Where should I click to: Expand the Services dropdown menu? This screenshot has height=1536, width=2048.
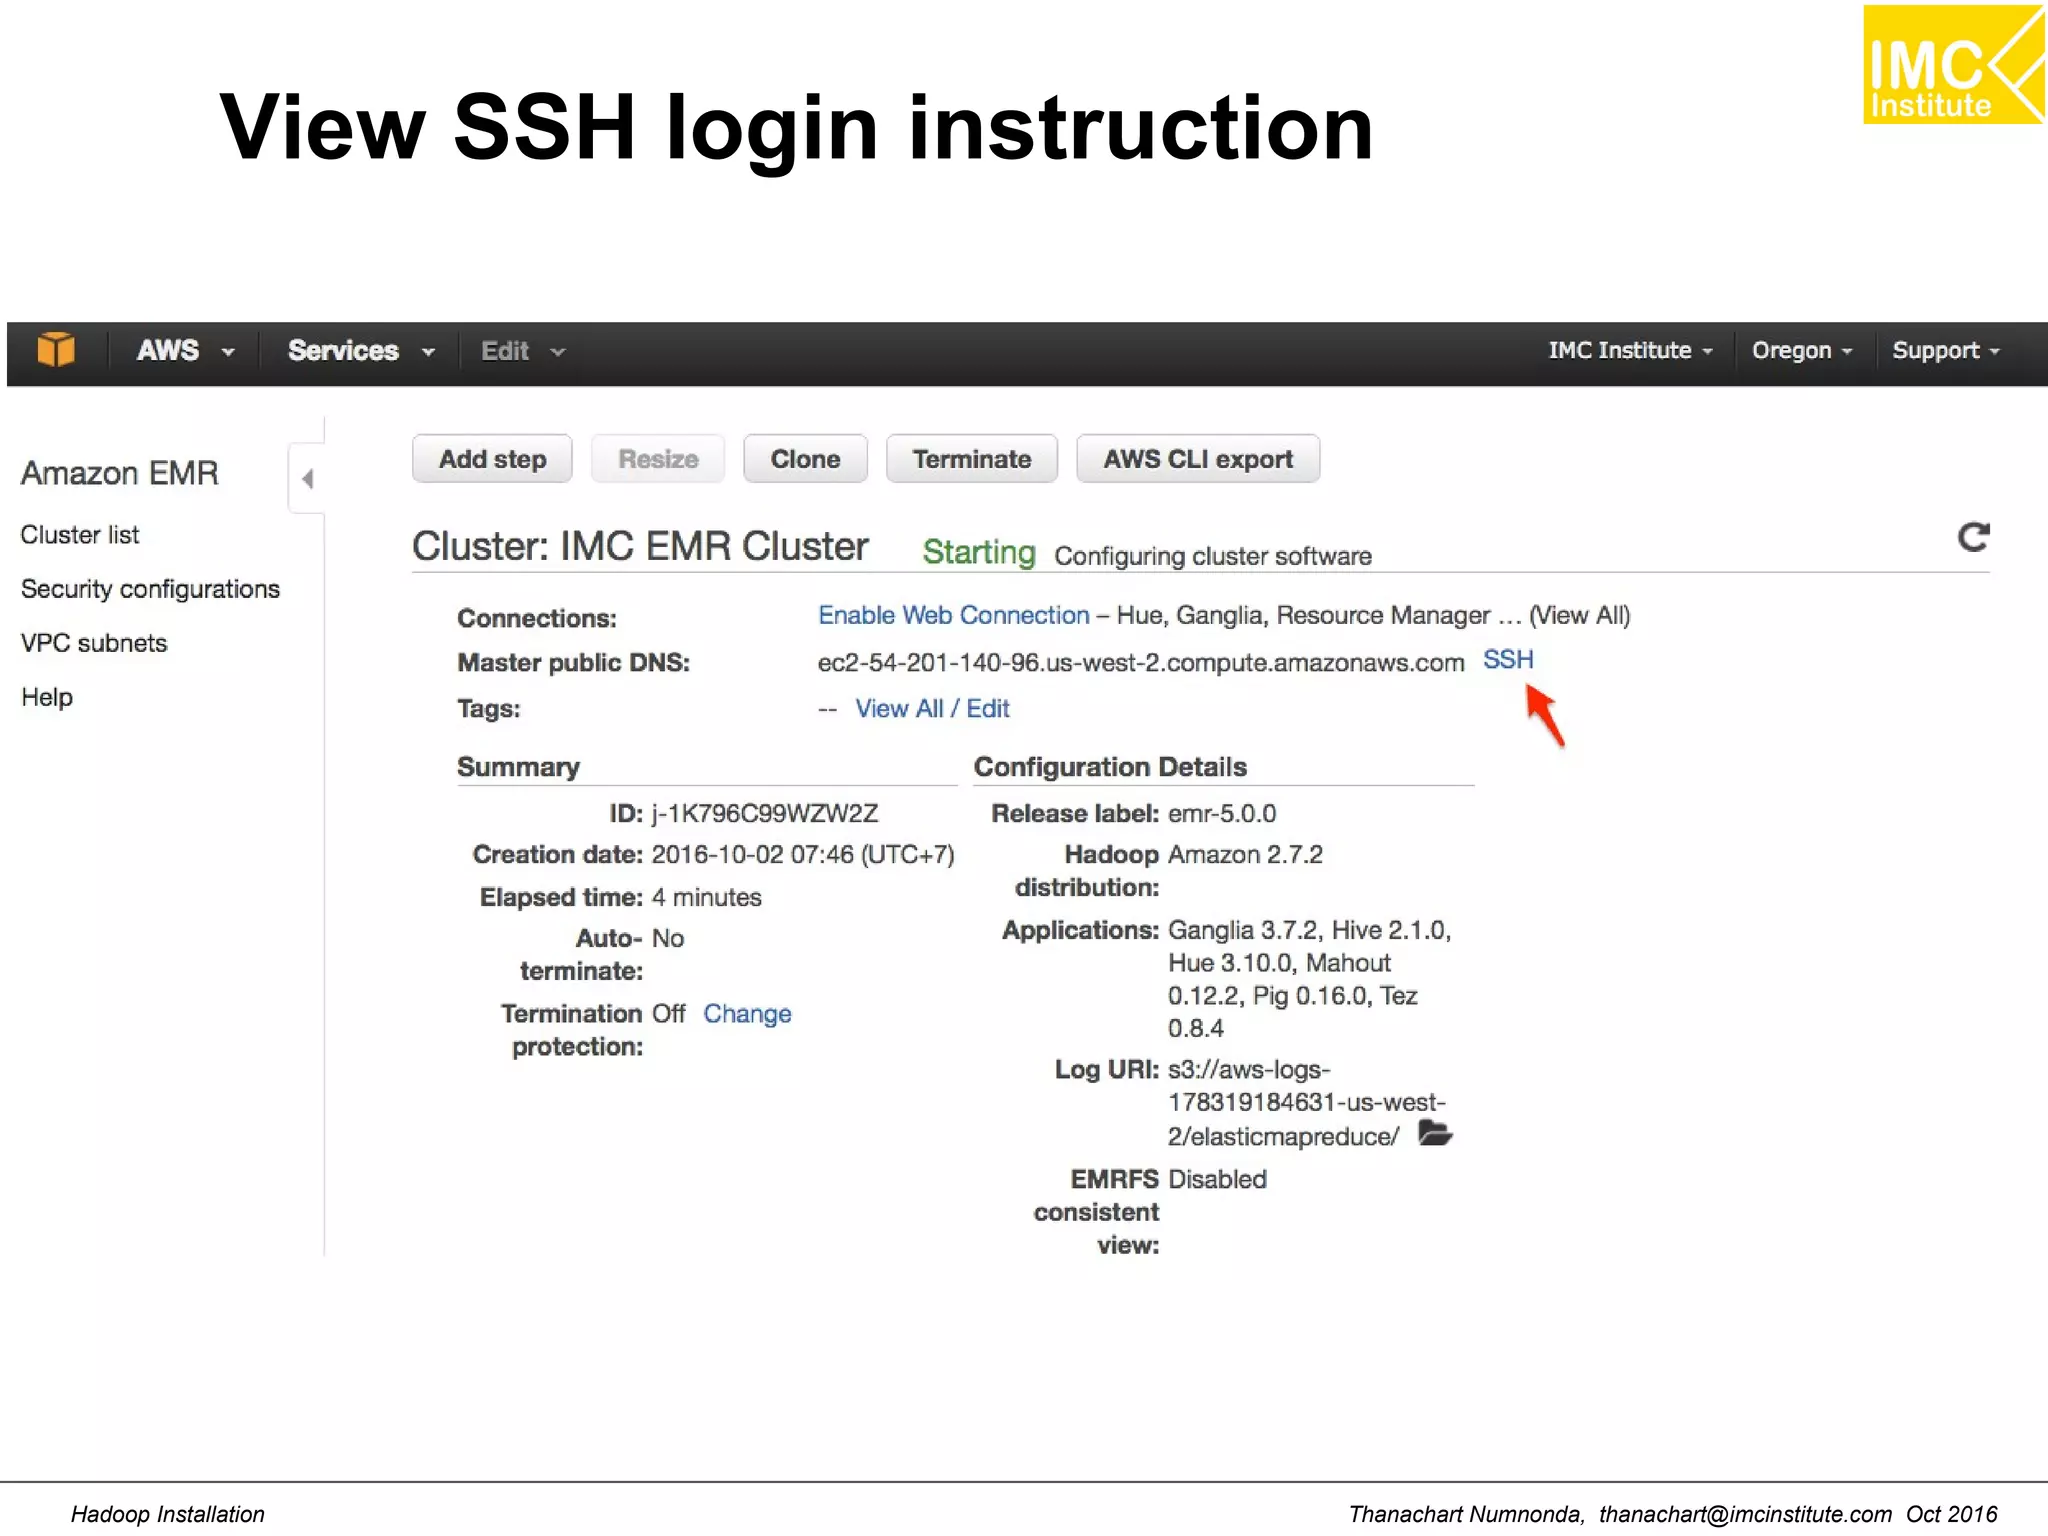[x=361, y=351]
